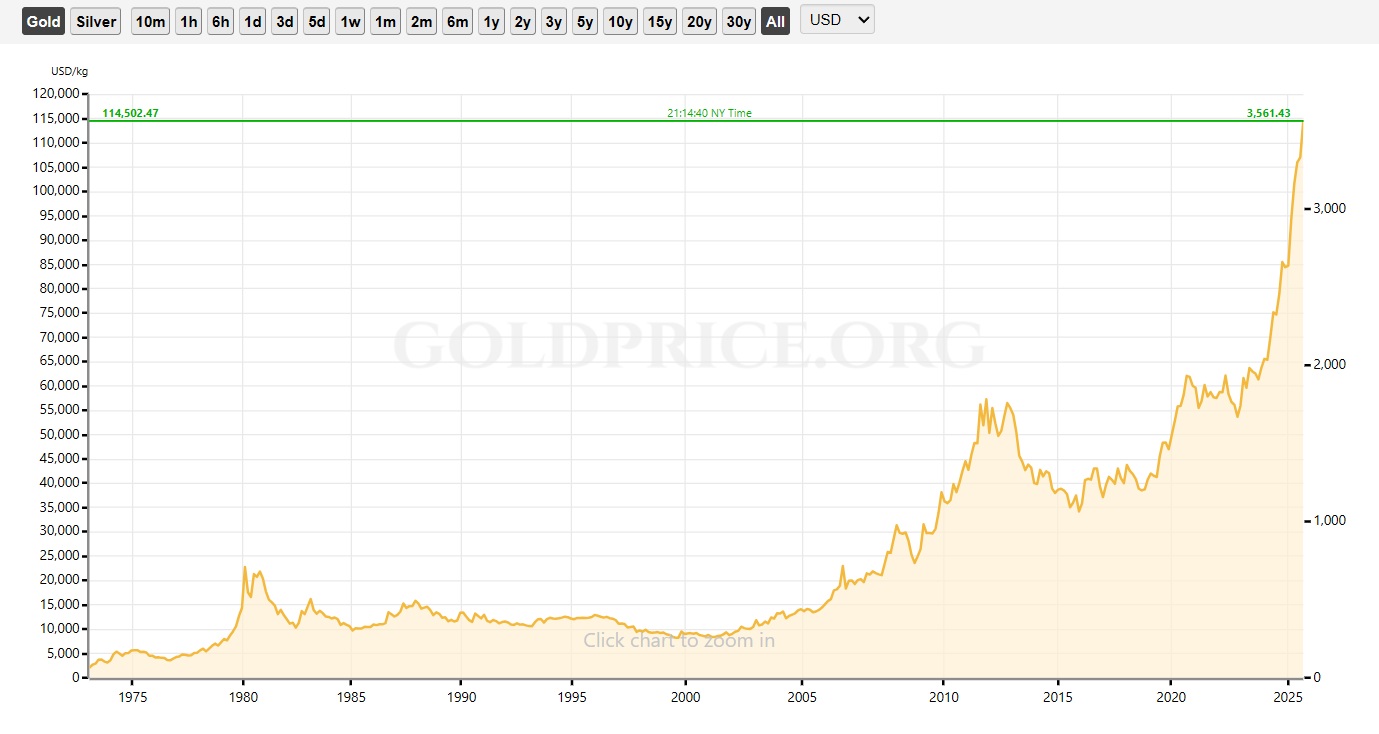This screenshot has height=734, width=1379.
Task: Switch to 10y range
Action: pos(620,21)
